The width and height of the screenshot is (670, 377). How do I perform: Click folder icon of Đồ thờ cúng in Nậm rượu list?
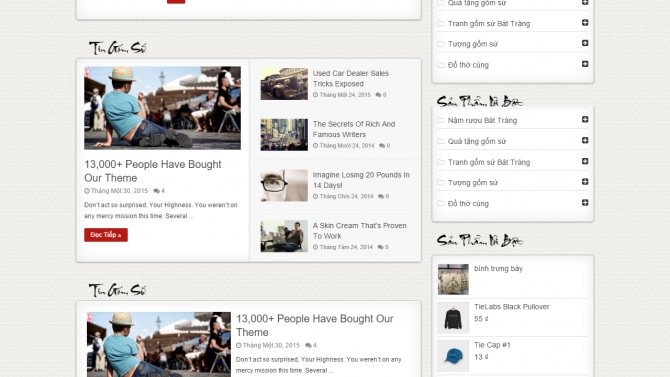point(441,203)
